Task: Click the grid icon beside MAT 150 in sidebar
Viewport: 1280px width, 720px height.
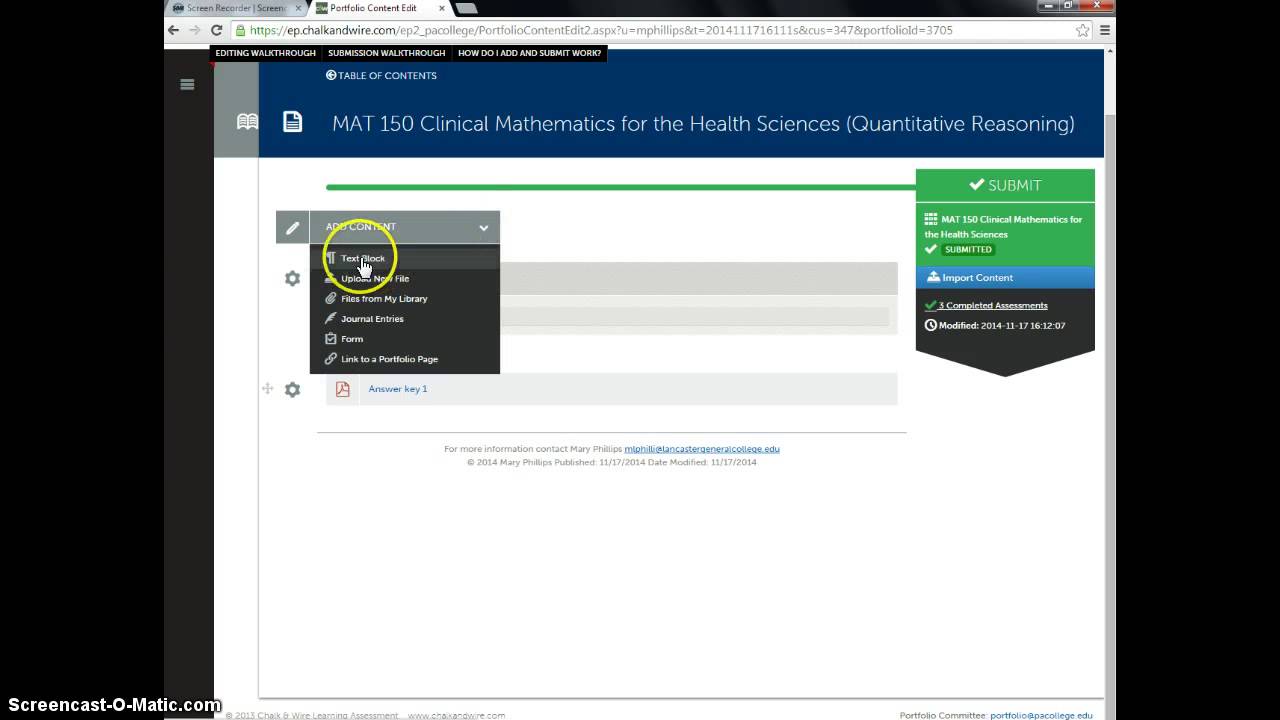Action: coord(931,219)
